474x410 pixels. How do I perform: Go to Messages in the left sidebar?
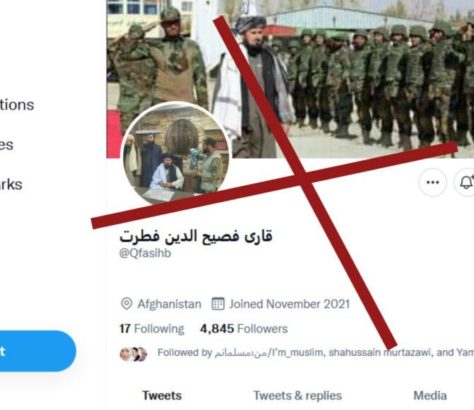coord(7,145)
